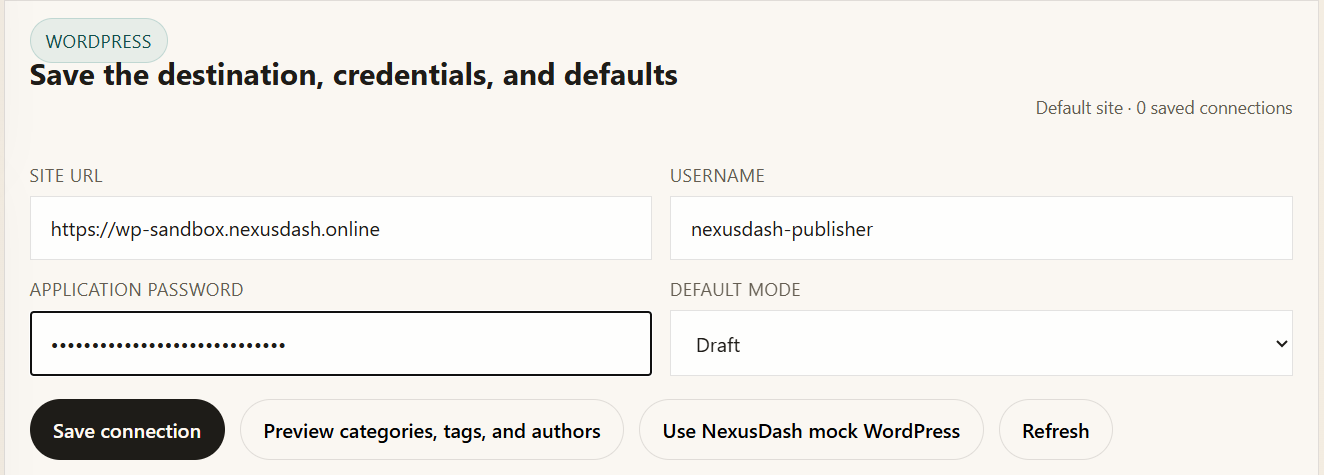Image resolution: width=1324 pixels, height=475 pixels.
Task: Focus the Site URL input field
Action: [x=341, y=228]
